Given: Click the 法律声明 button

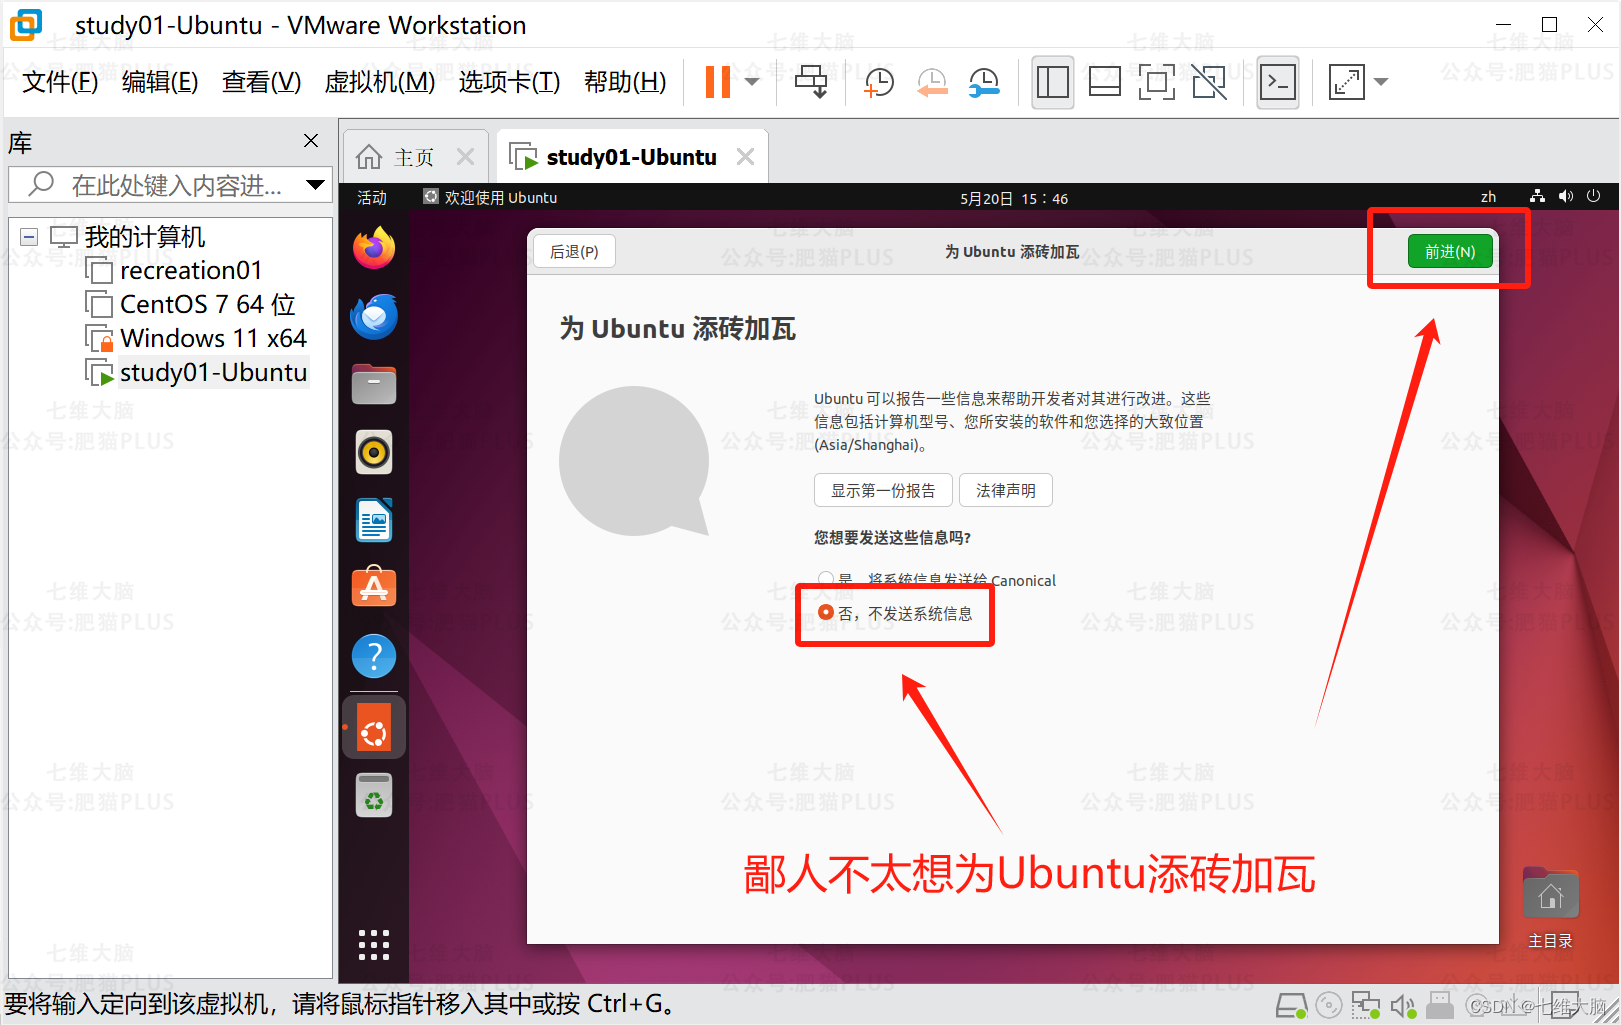Looking at the screenshot, I should pos(1006,490).
